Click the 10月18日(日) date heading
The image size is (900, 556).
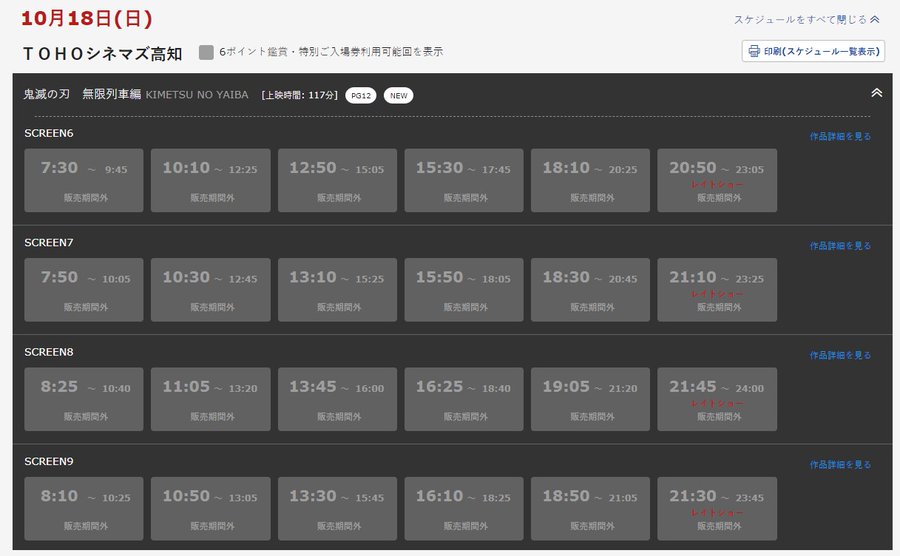click(87, 18)
